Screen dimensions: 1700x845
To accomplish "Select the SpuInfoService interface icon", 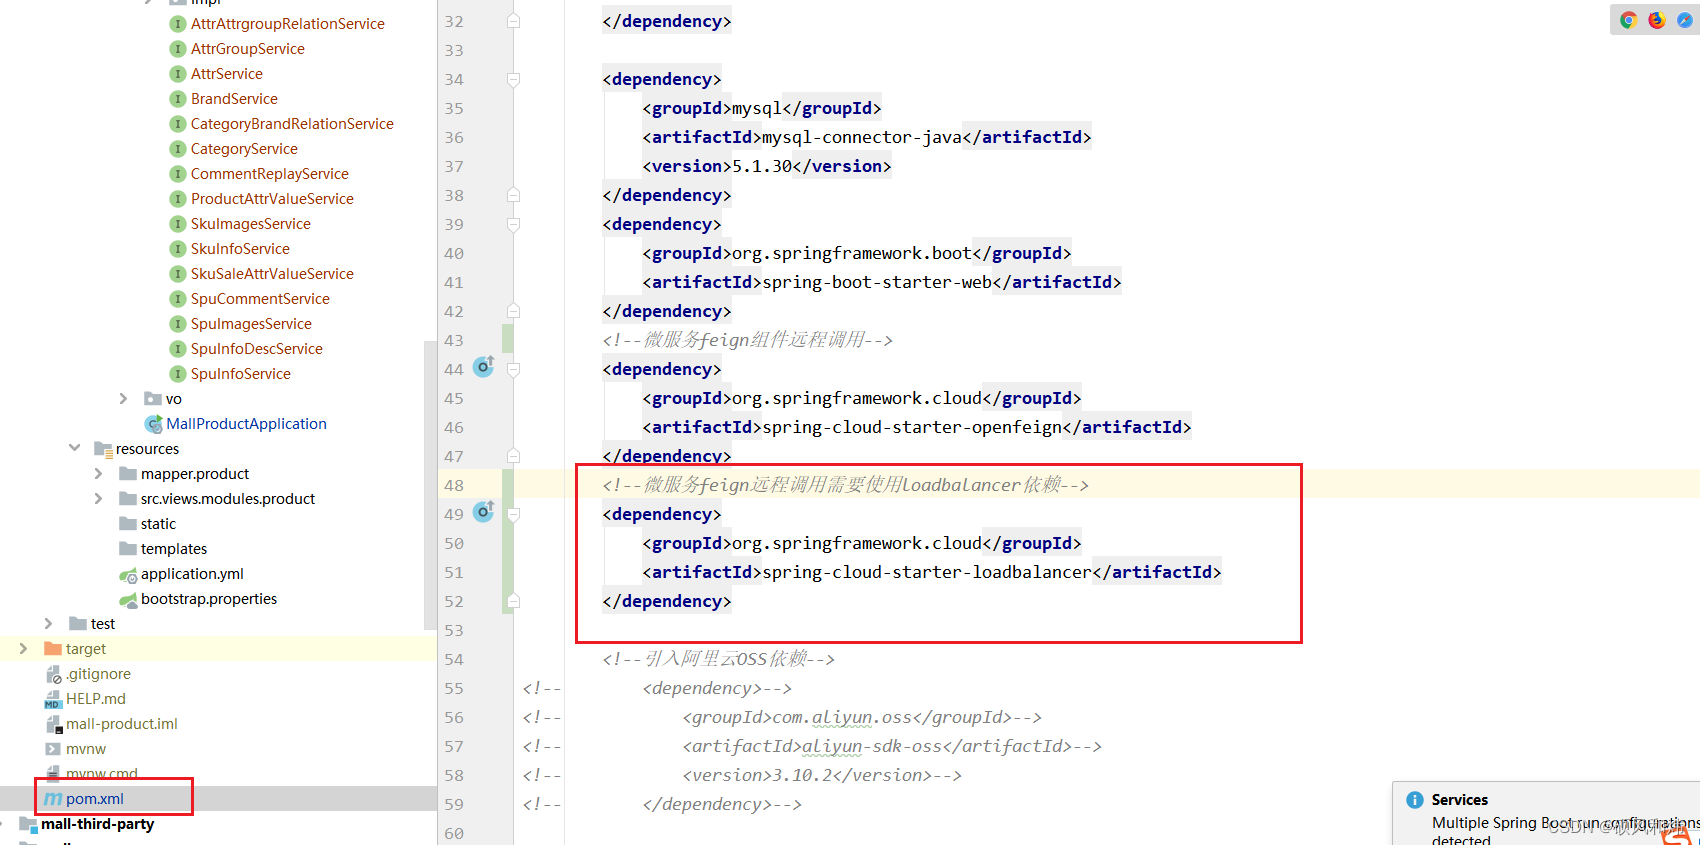I will (178, 374).
